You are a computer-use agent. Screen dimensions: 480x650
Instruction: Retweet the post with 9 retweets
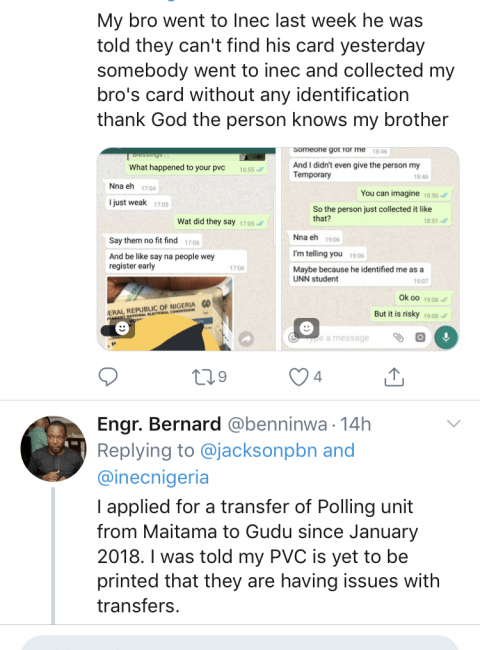203,376
